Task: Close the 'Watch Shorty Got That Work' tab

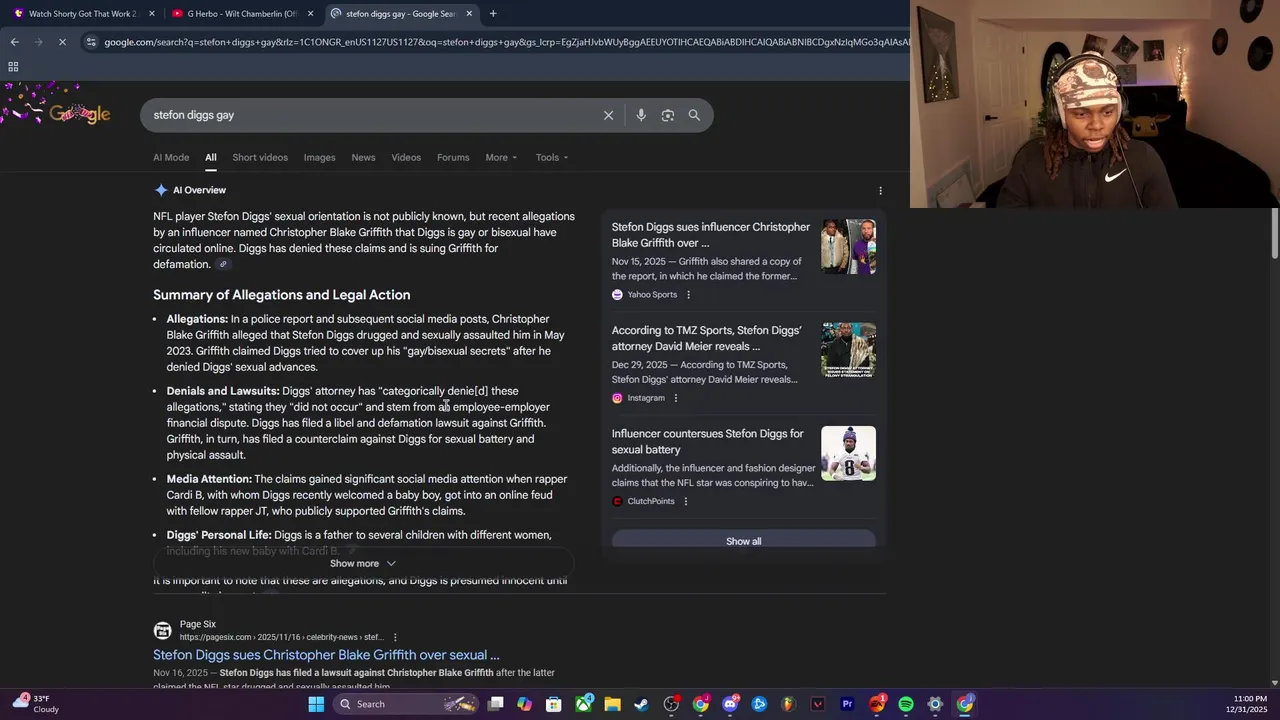Action: point(152,14)
